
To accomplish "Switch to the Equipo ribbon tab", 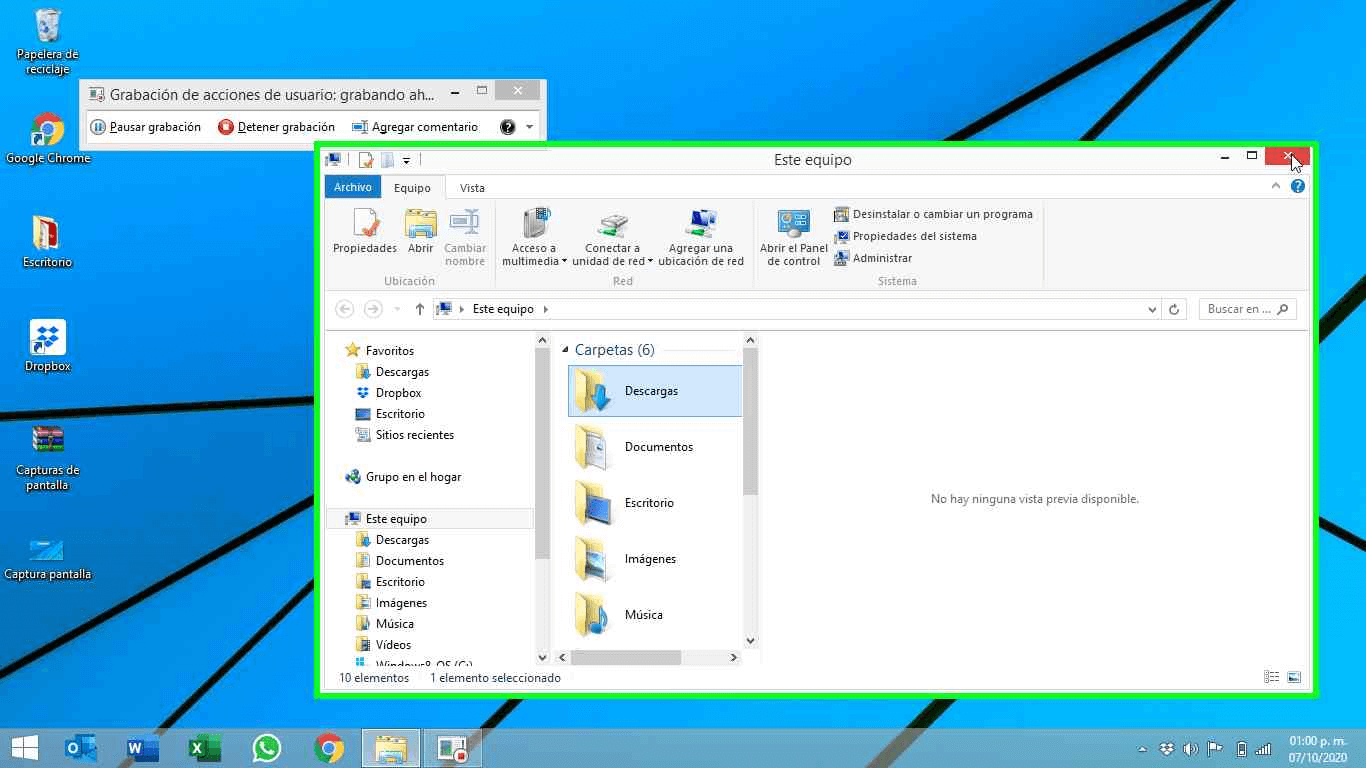I will pyautogui.click(x=412, y=188).
